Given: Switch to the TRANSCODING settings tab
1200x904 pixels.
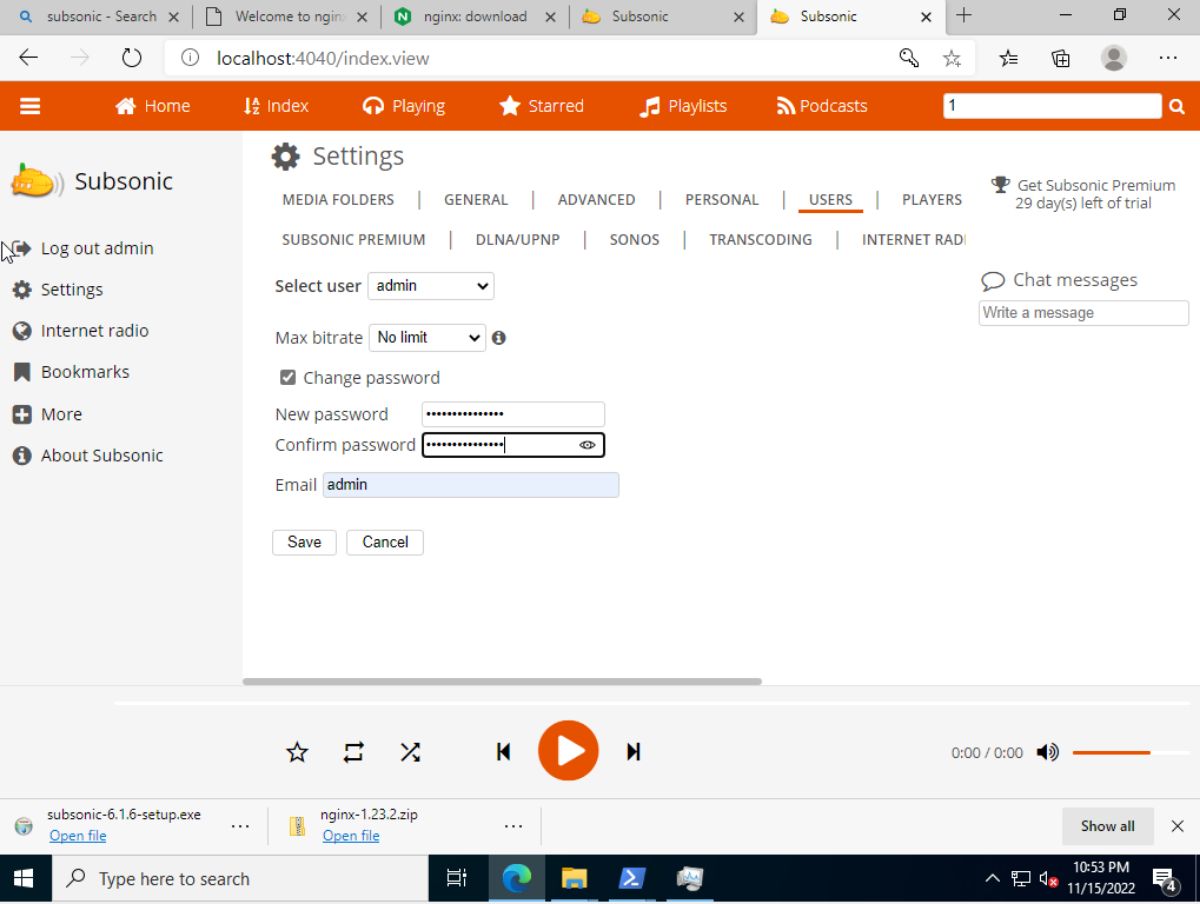Looking at the screenshot, I should coord(760,239).
